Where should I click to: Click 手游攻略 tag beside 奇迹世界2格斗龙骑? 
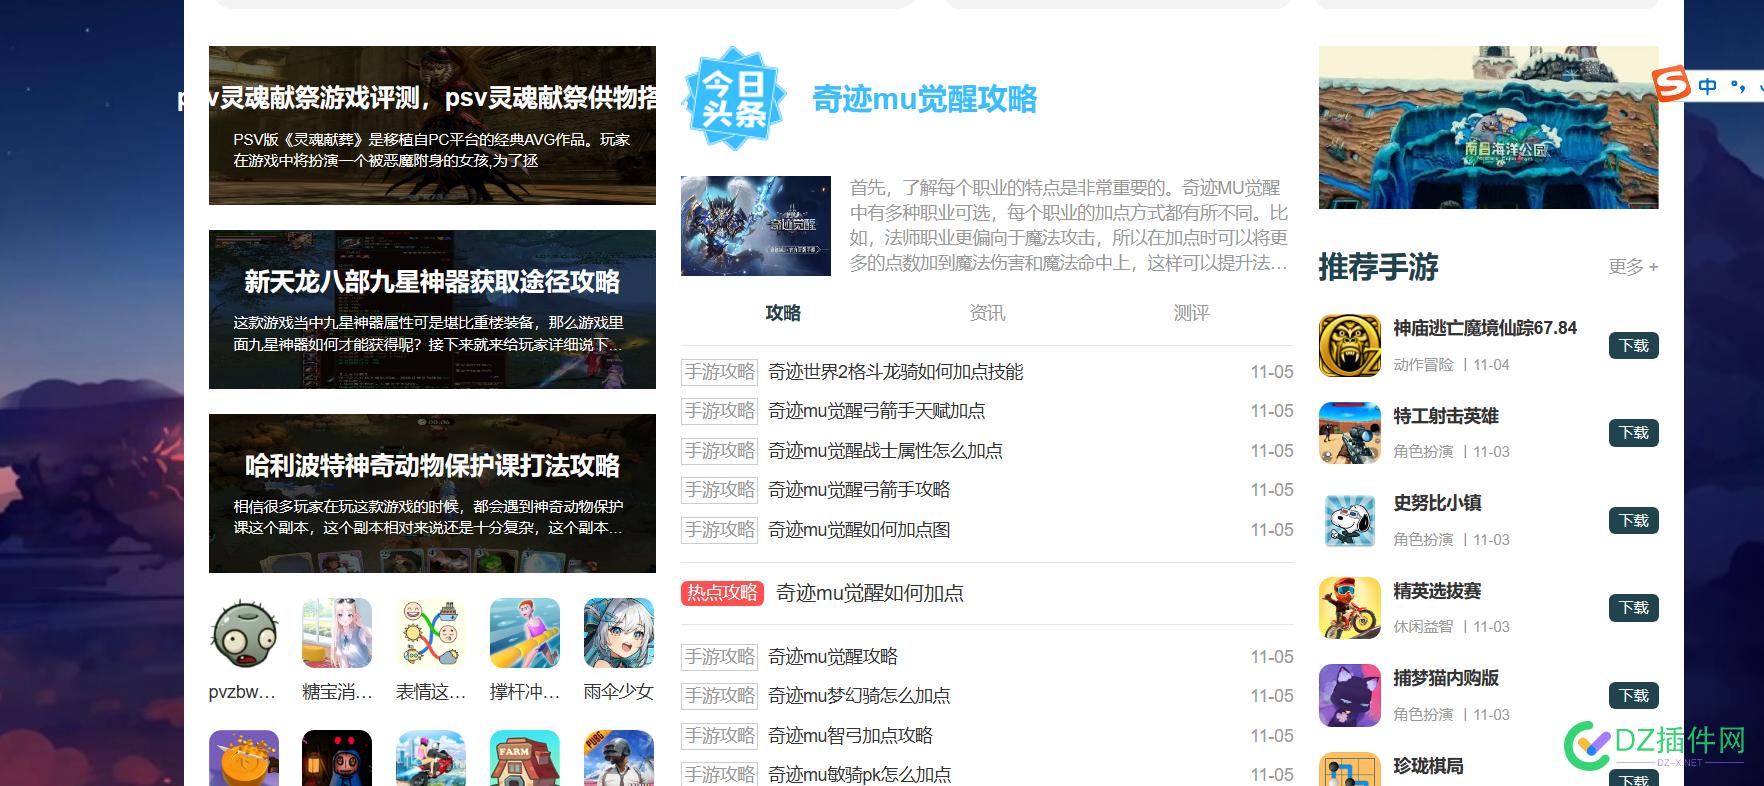[x=719, y=372]
